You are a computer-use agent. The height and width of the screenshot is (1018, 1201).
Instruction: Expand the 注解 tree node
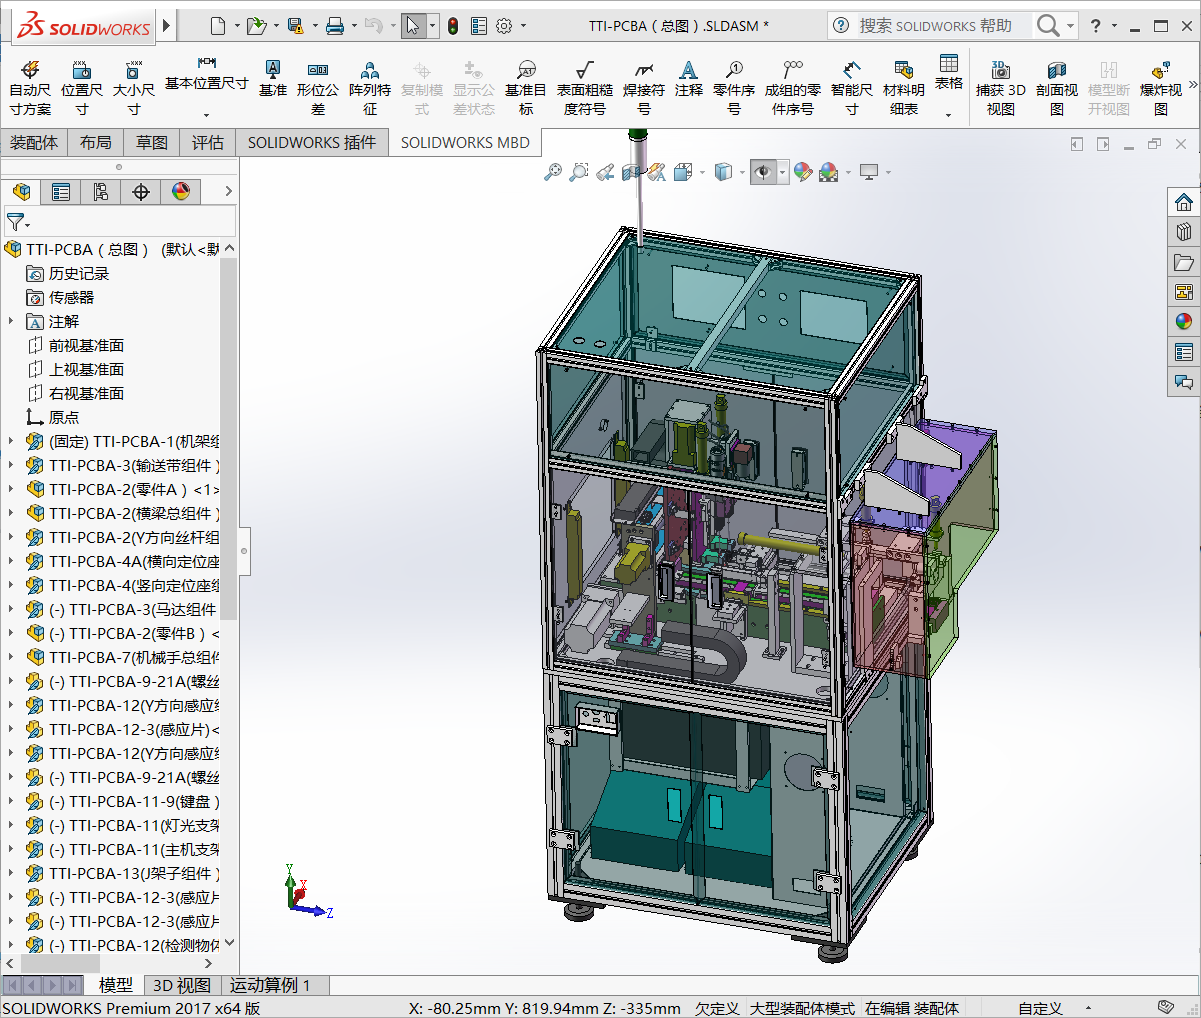(x=11, y=321)
